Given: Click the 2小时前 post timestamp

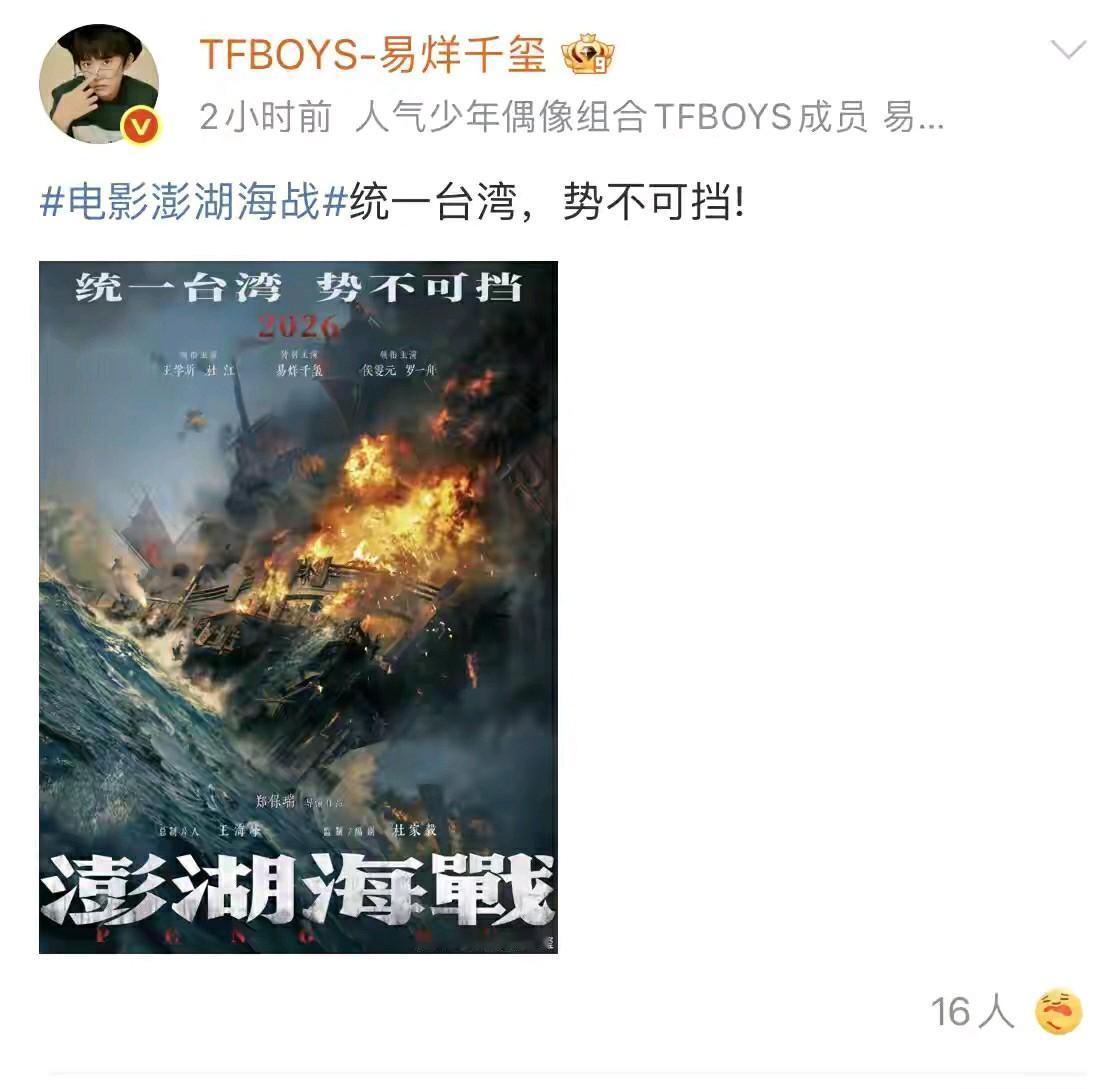Looking at the screenshot, I should point(265,117).
